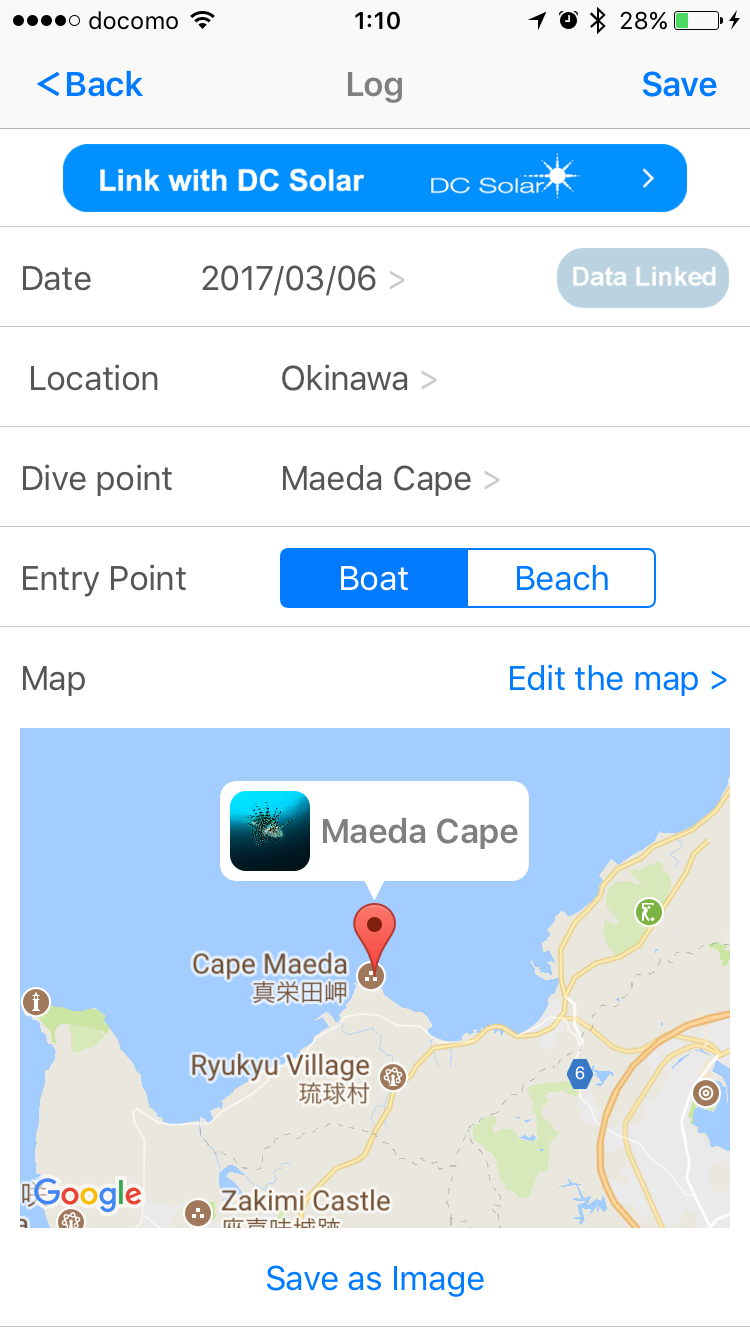Tap the battery icon in status bar
Viewport: 750px width, 1334px height.
pyautogui.click(x=697, y=21)
